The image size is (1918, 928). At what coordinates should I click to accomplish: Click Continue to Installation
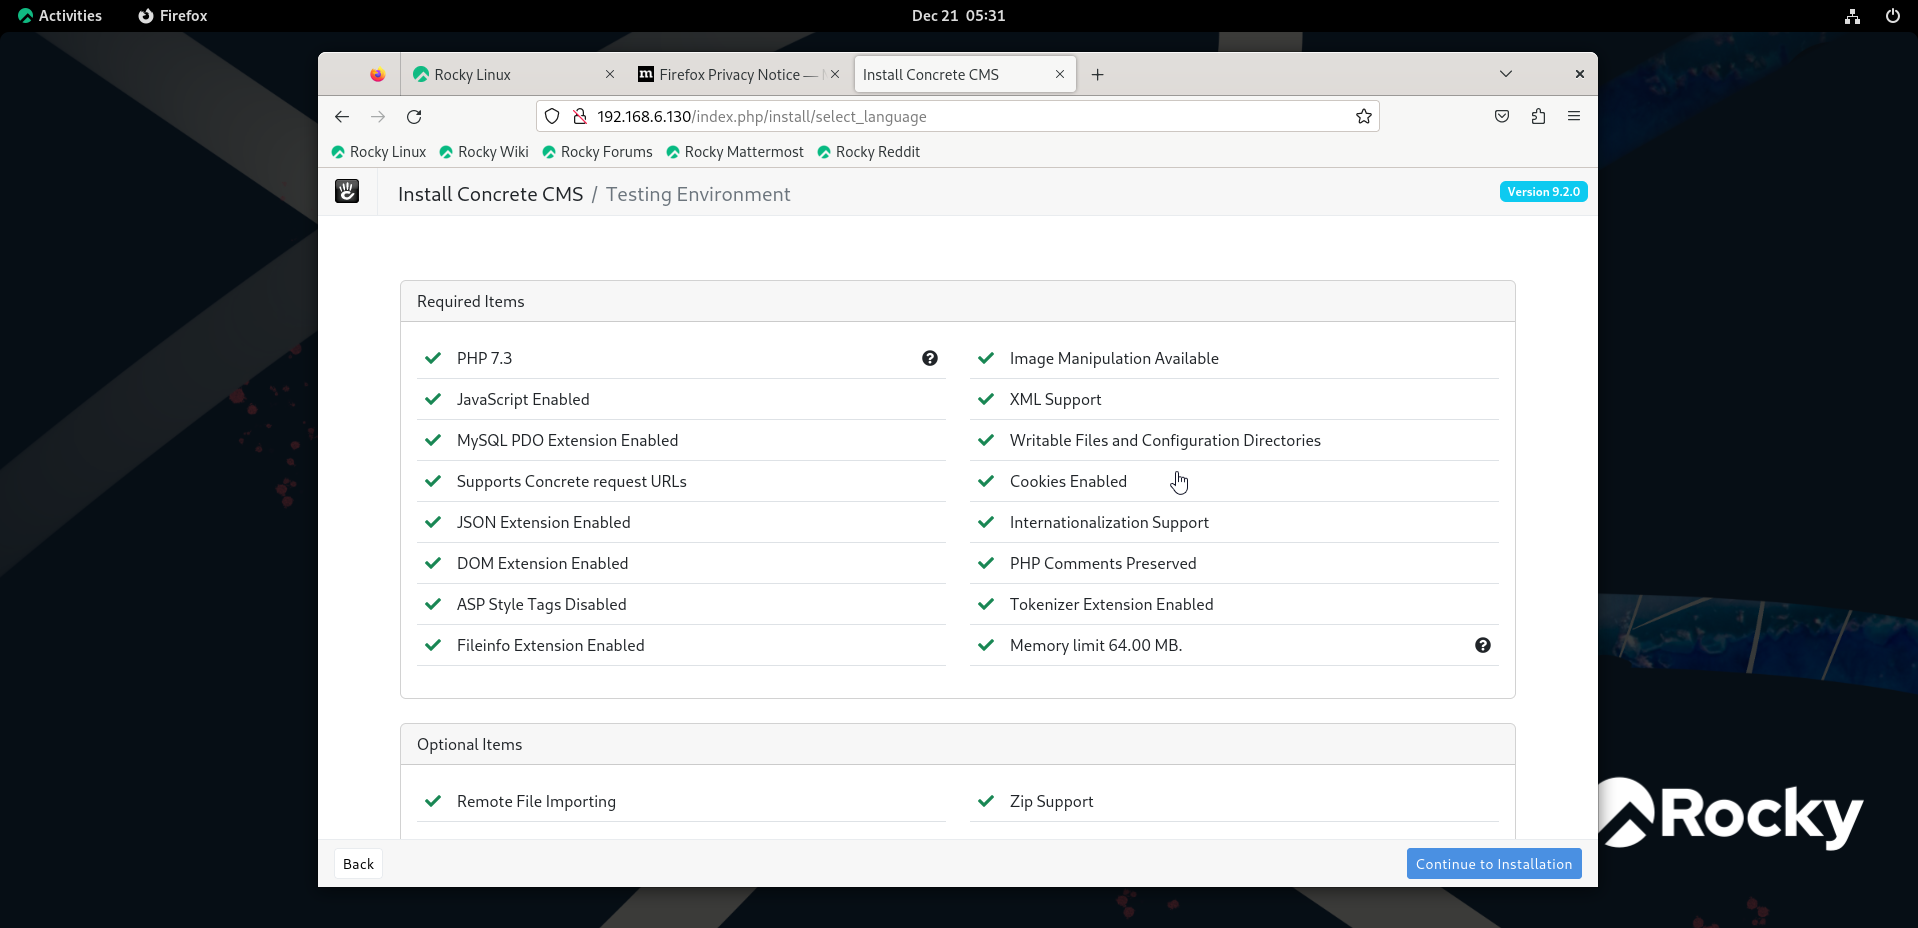click(1494, 864)
